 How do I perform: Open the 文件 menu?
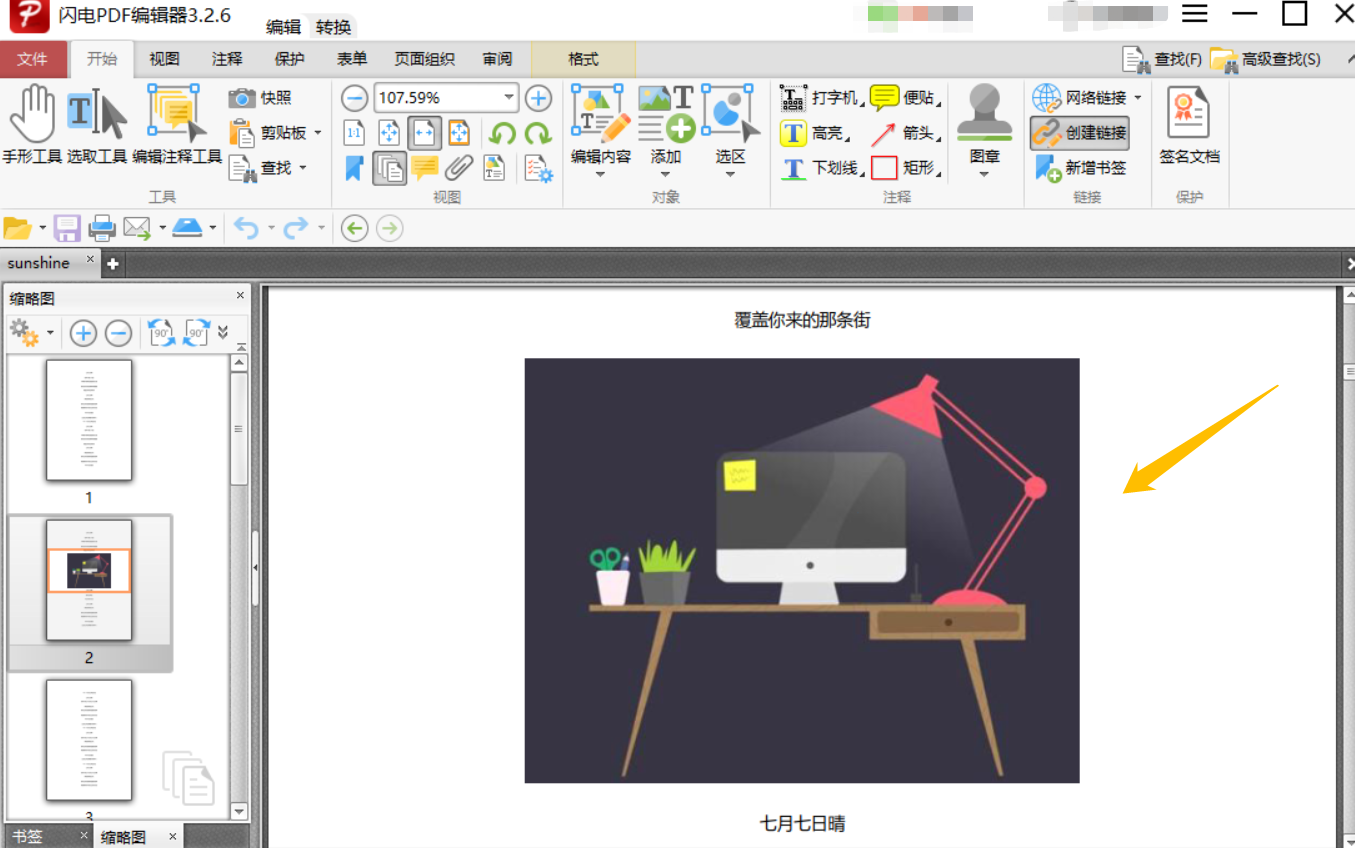pos(33,59)
